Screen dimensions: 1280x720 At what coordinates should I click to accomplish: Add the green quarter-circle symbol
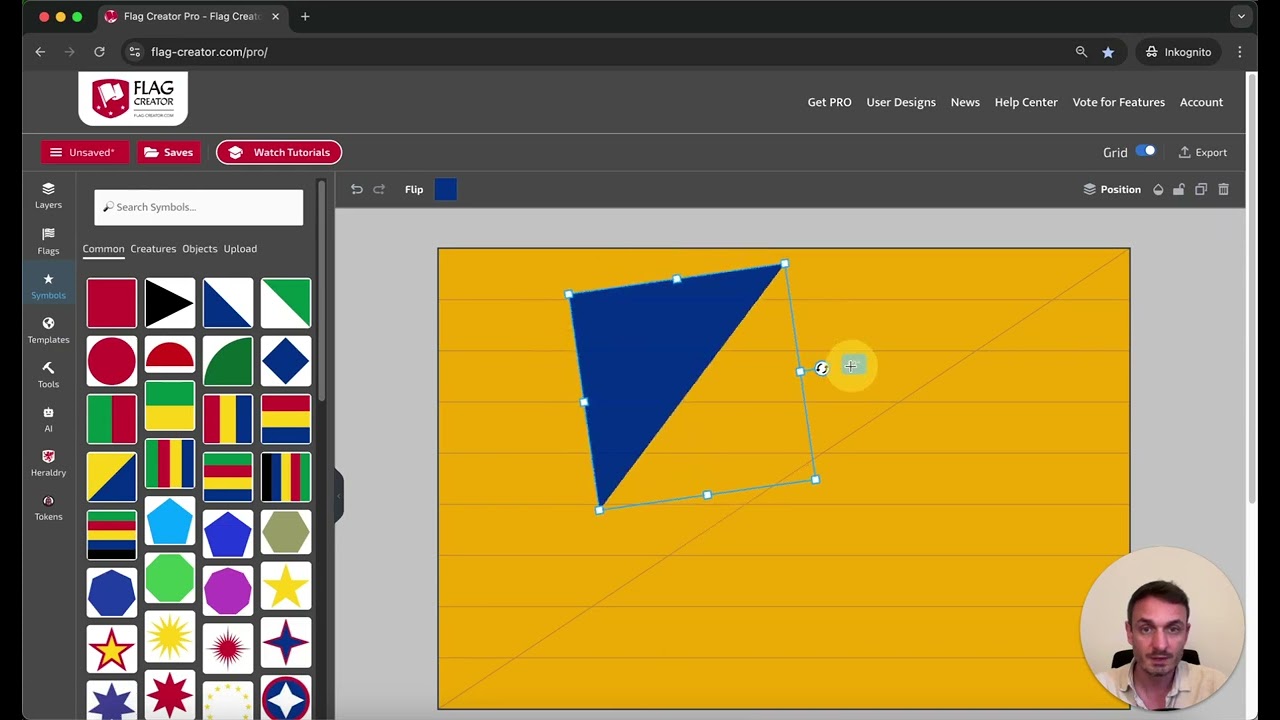227,361
